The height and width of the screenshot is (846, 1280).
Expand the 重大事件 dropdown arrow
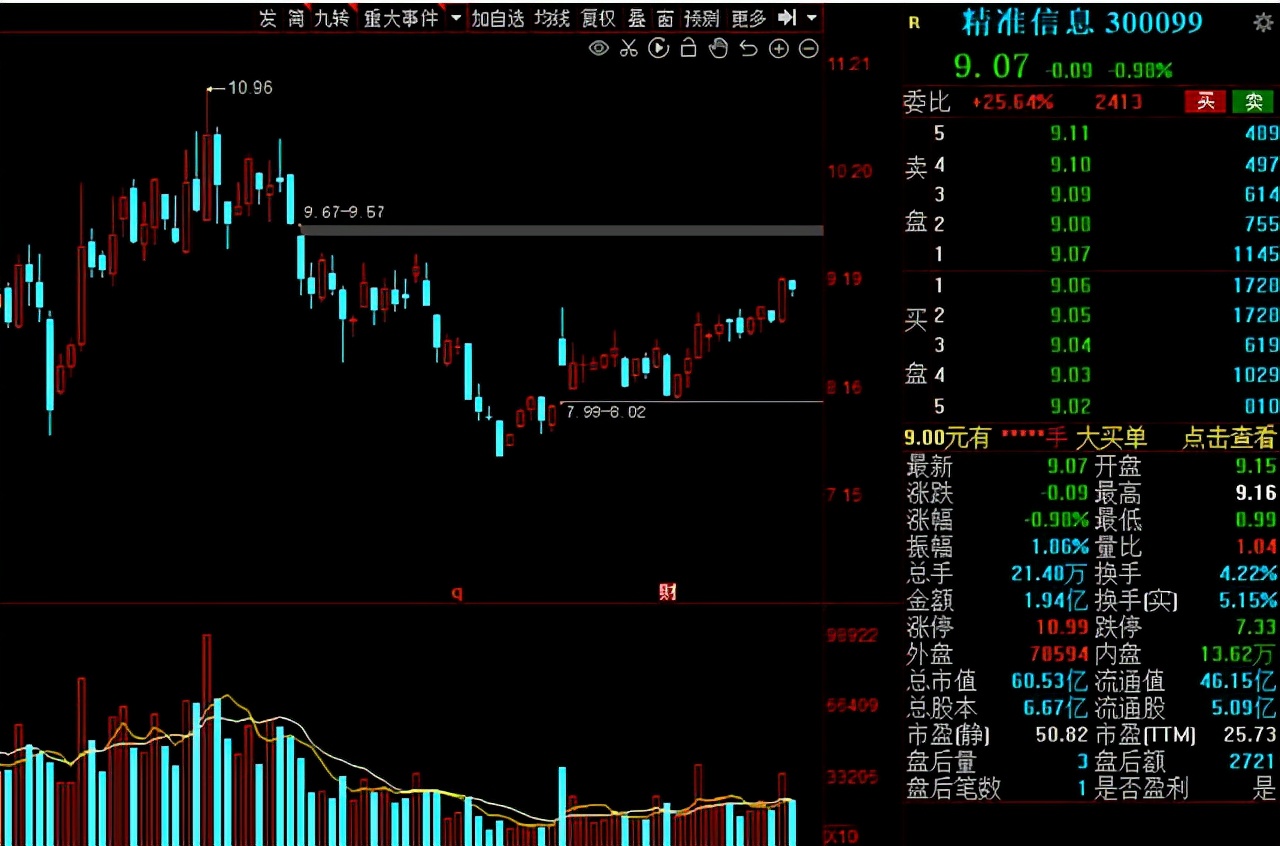pyautogui.click(x=455, y=18)
